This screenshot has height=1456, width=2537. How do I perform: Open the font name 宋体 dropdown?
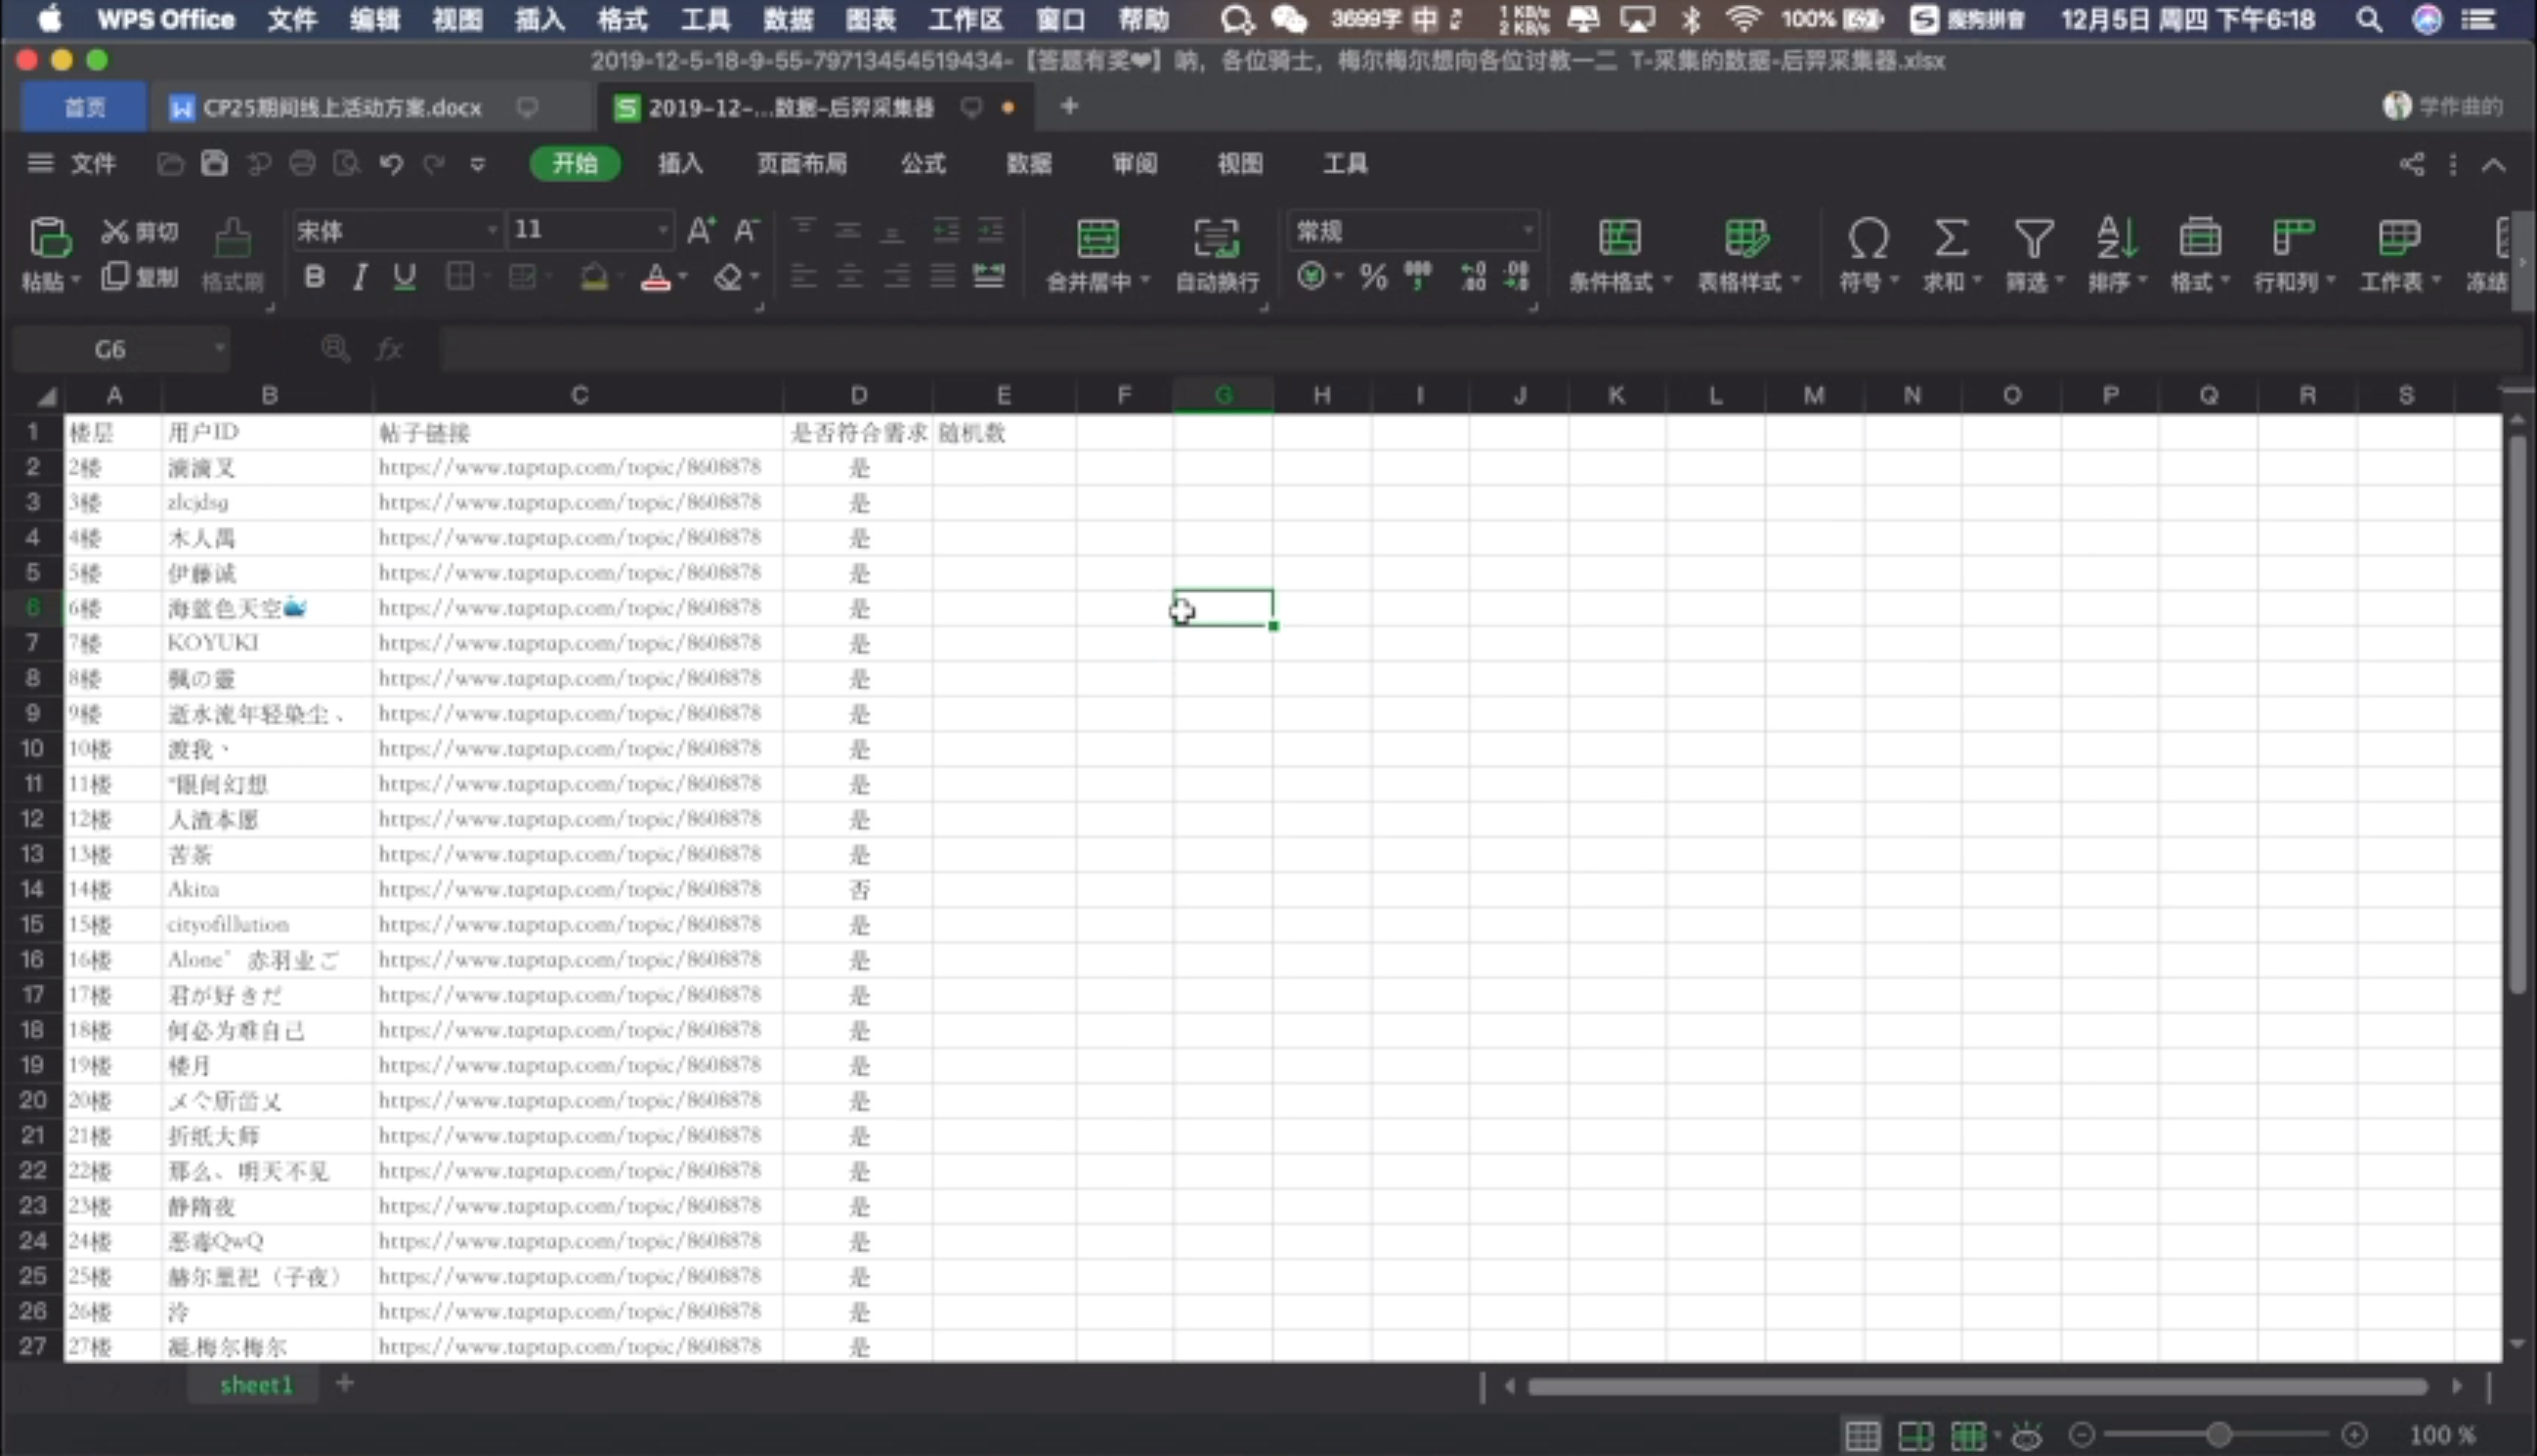[492, 231]
